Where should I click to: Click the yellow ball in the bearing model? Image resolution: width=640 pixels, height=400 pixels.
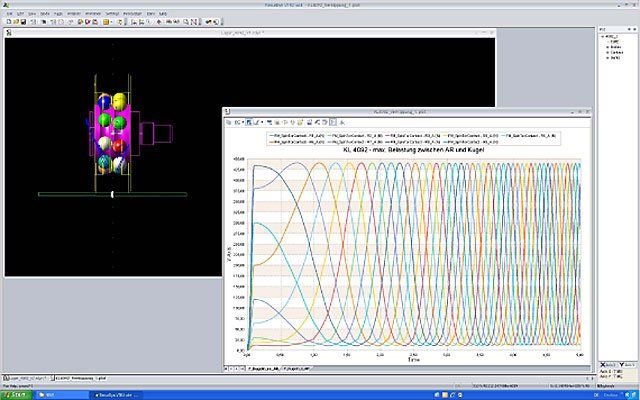(x=118, y=100)
